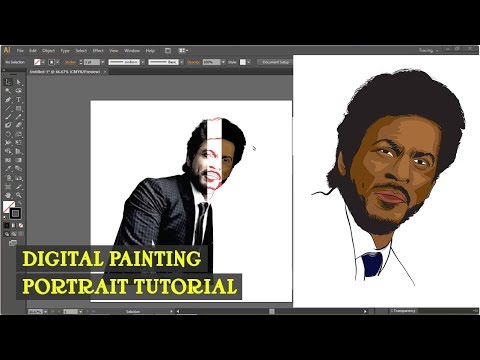Set paint mode to Color
This screenshot has height=360, width=480.
pos(7,226)
